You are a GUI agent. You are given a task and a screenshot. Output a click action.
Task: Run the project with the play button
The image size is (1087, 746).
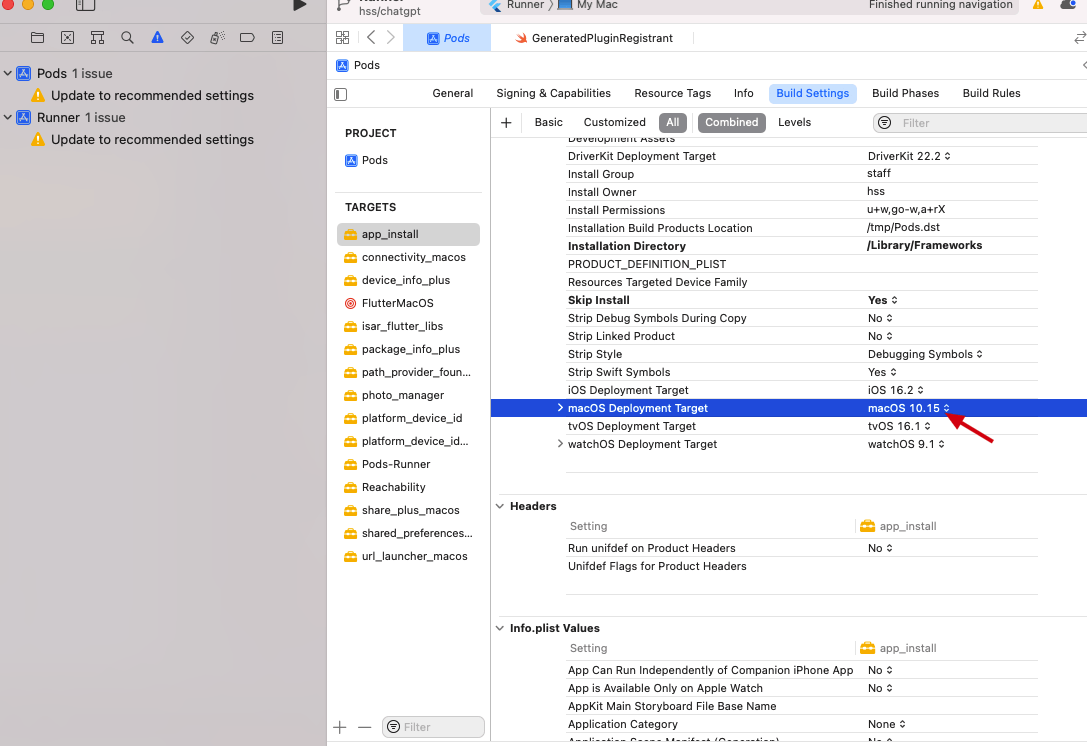pyautogui.click(x=299, y=5)
